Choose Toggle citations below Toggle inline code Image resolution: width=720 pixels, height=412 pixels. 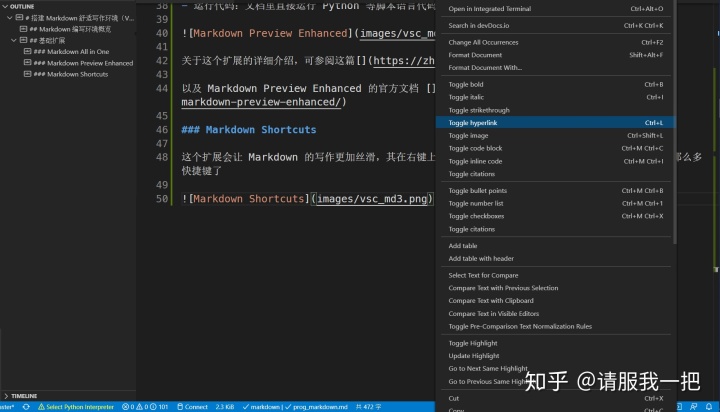[x=556, y=174]
